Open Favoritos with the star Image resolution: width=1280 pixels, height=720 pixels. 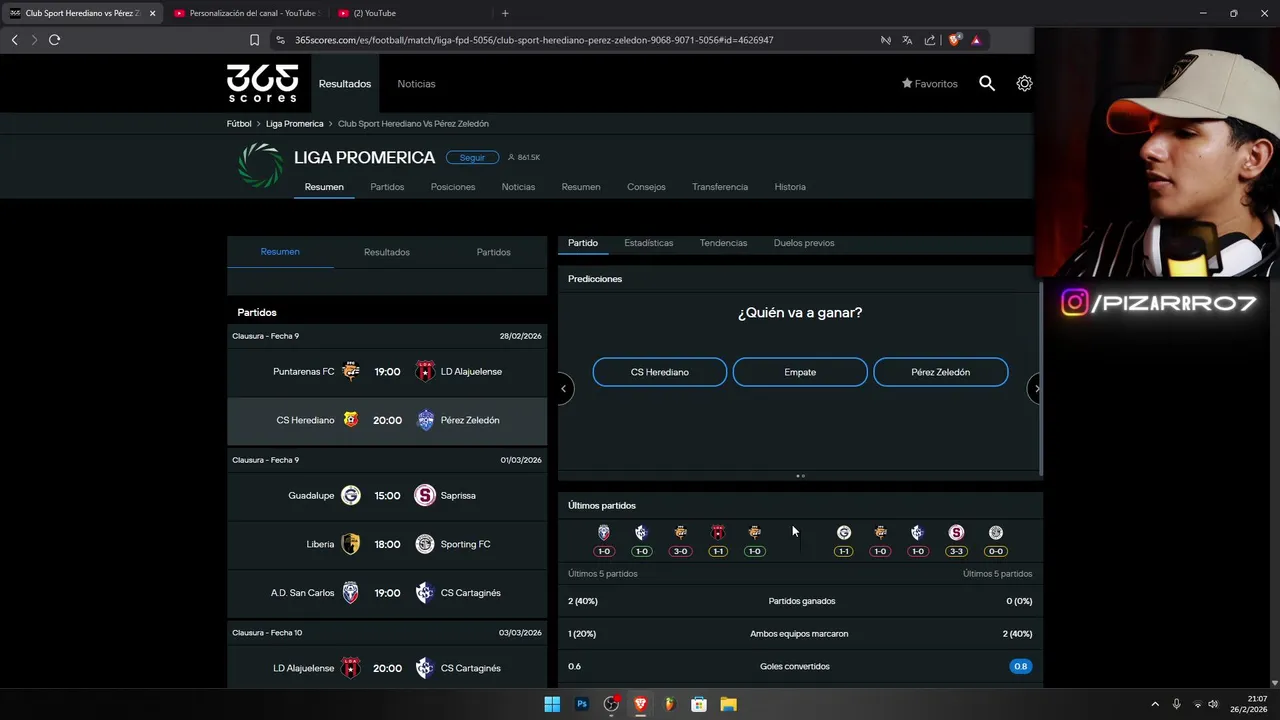click(930, 84)
